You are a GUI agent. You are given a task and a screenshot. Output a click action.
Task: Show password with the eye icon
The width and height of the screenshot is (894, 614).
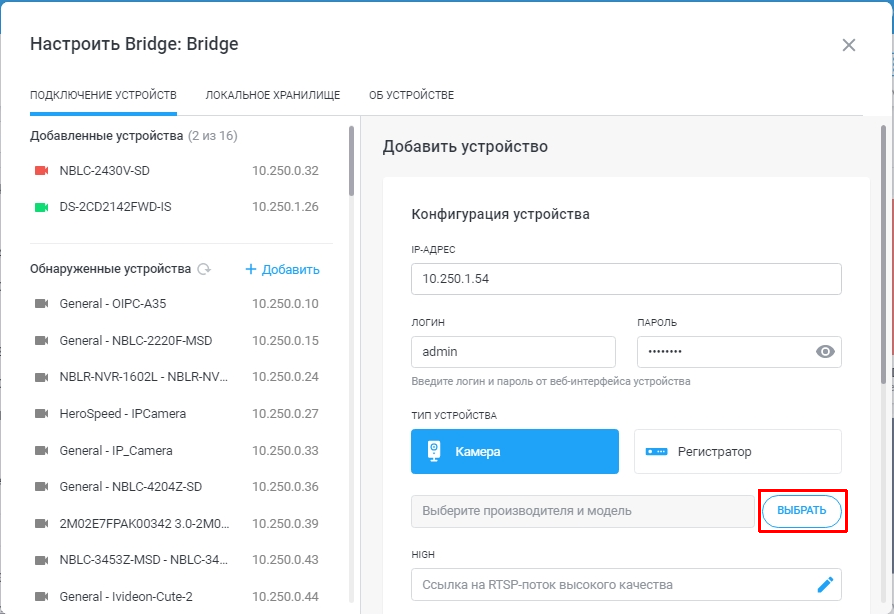pos(825,352)
